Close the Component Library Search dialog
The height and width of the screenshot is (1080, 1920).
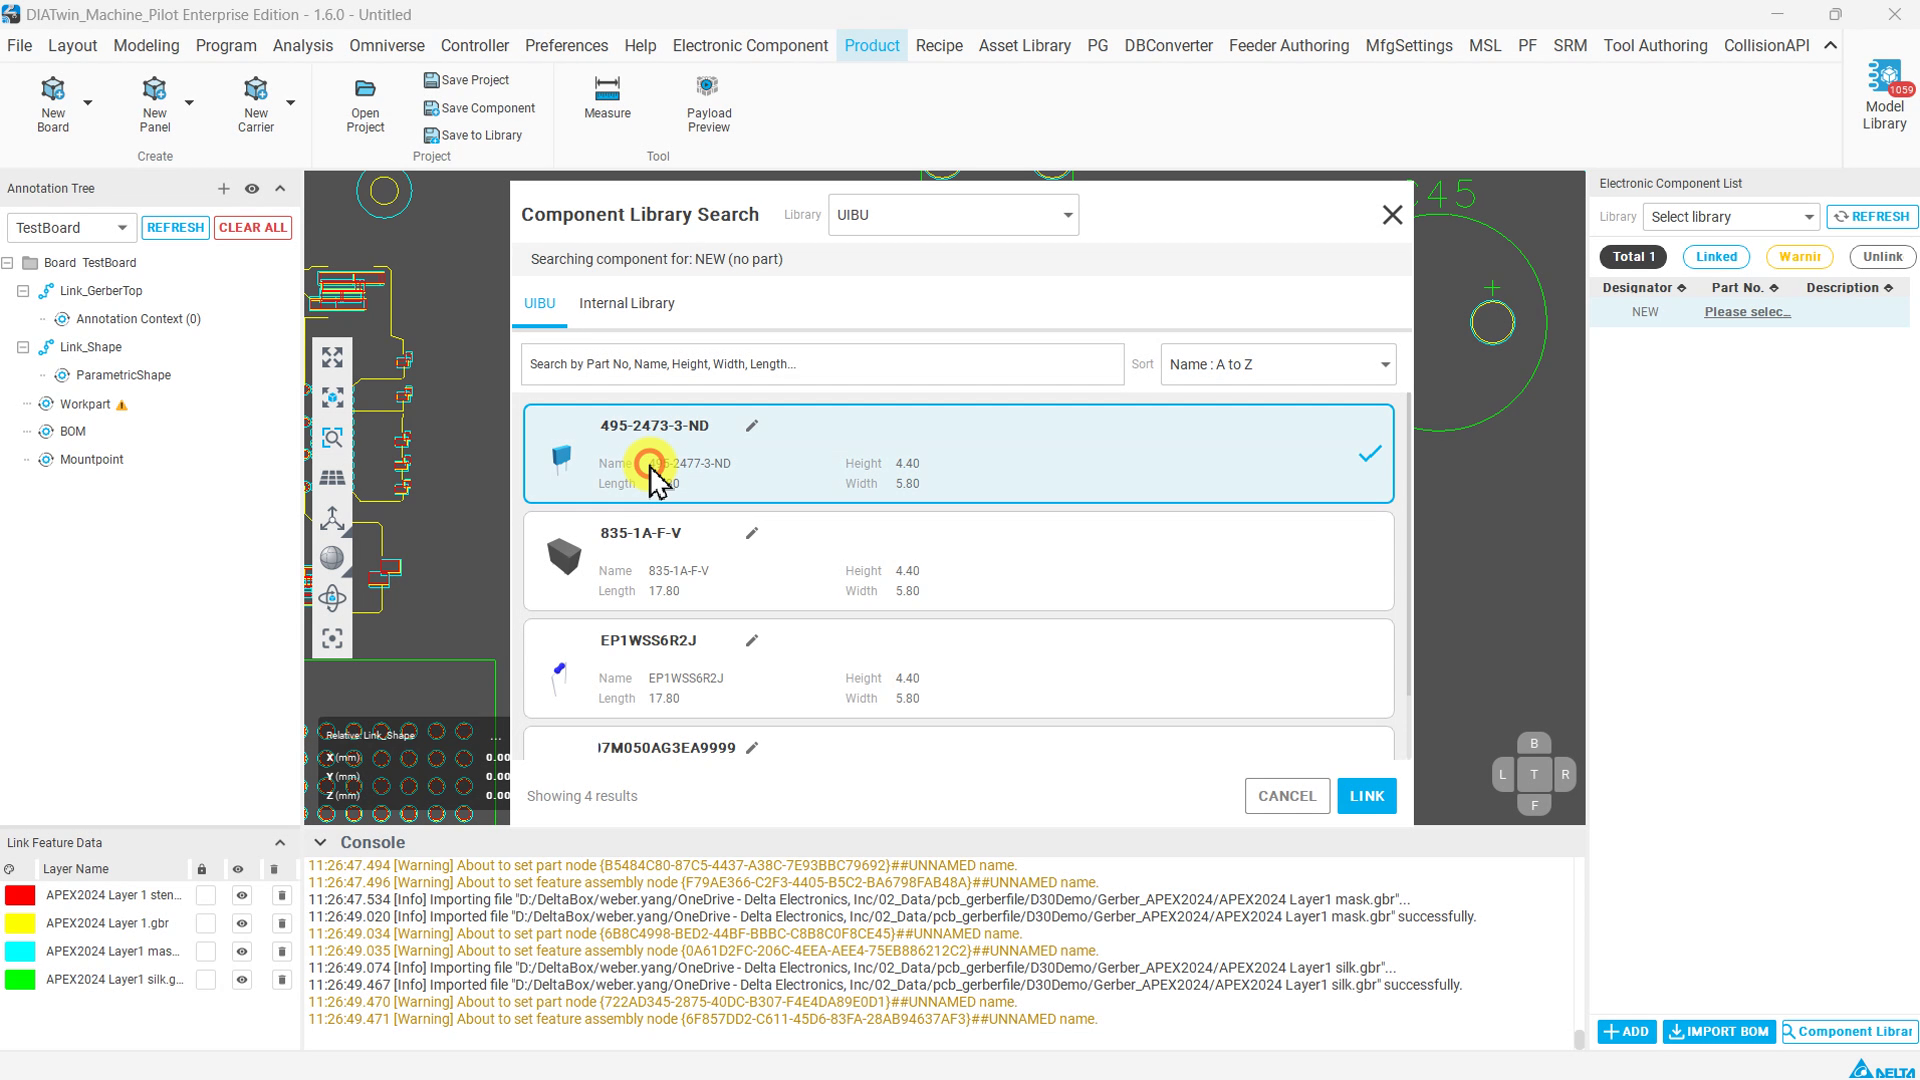[x=1392, y=215]
